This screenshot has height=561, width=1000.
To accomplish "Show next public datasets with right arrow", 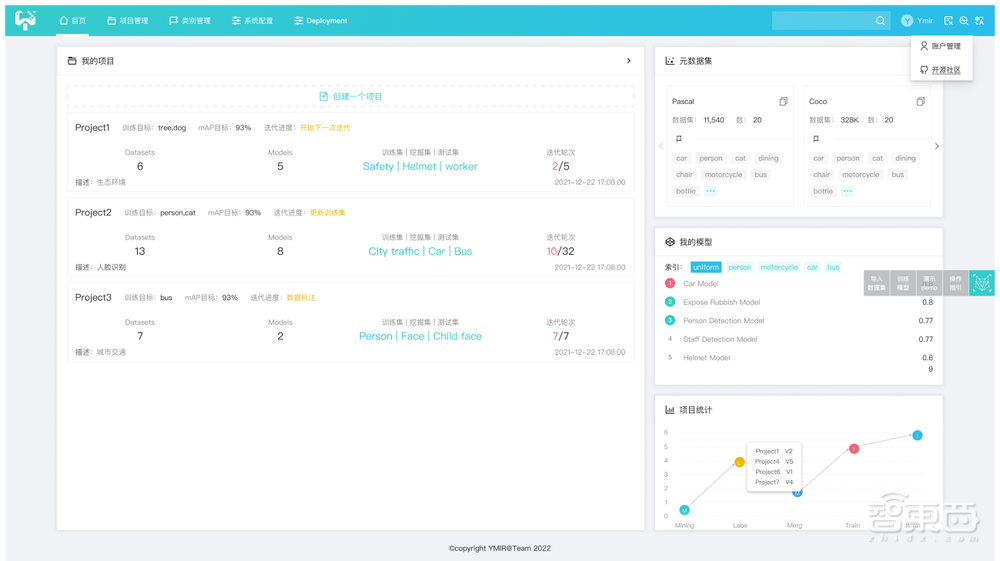I will [937, 146].
